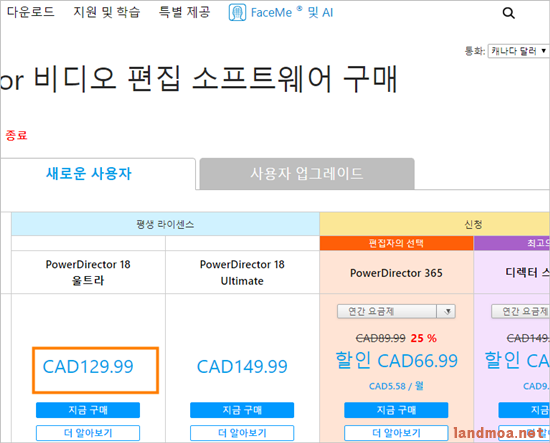Click the CAD149.99 price text
Screen dimensions: 550x443
coord(242,367)
